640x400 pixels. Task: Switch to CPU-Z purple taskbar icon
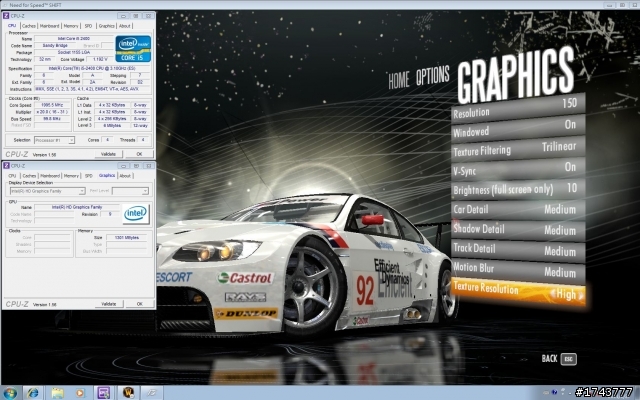(104, 393)
